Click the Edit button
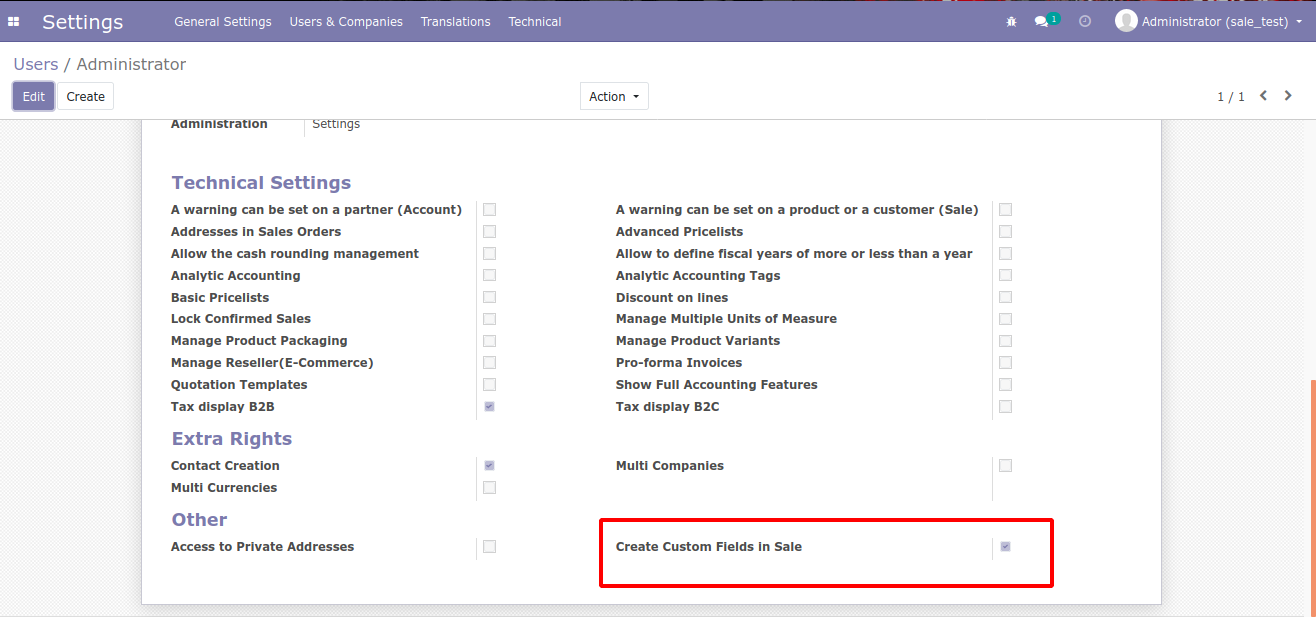Image resolution: width=1316 pixels, height=617 pixels. [34, 96]
